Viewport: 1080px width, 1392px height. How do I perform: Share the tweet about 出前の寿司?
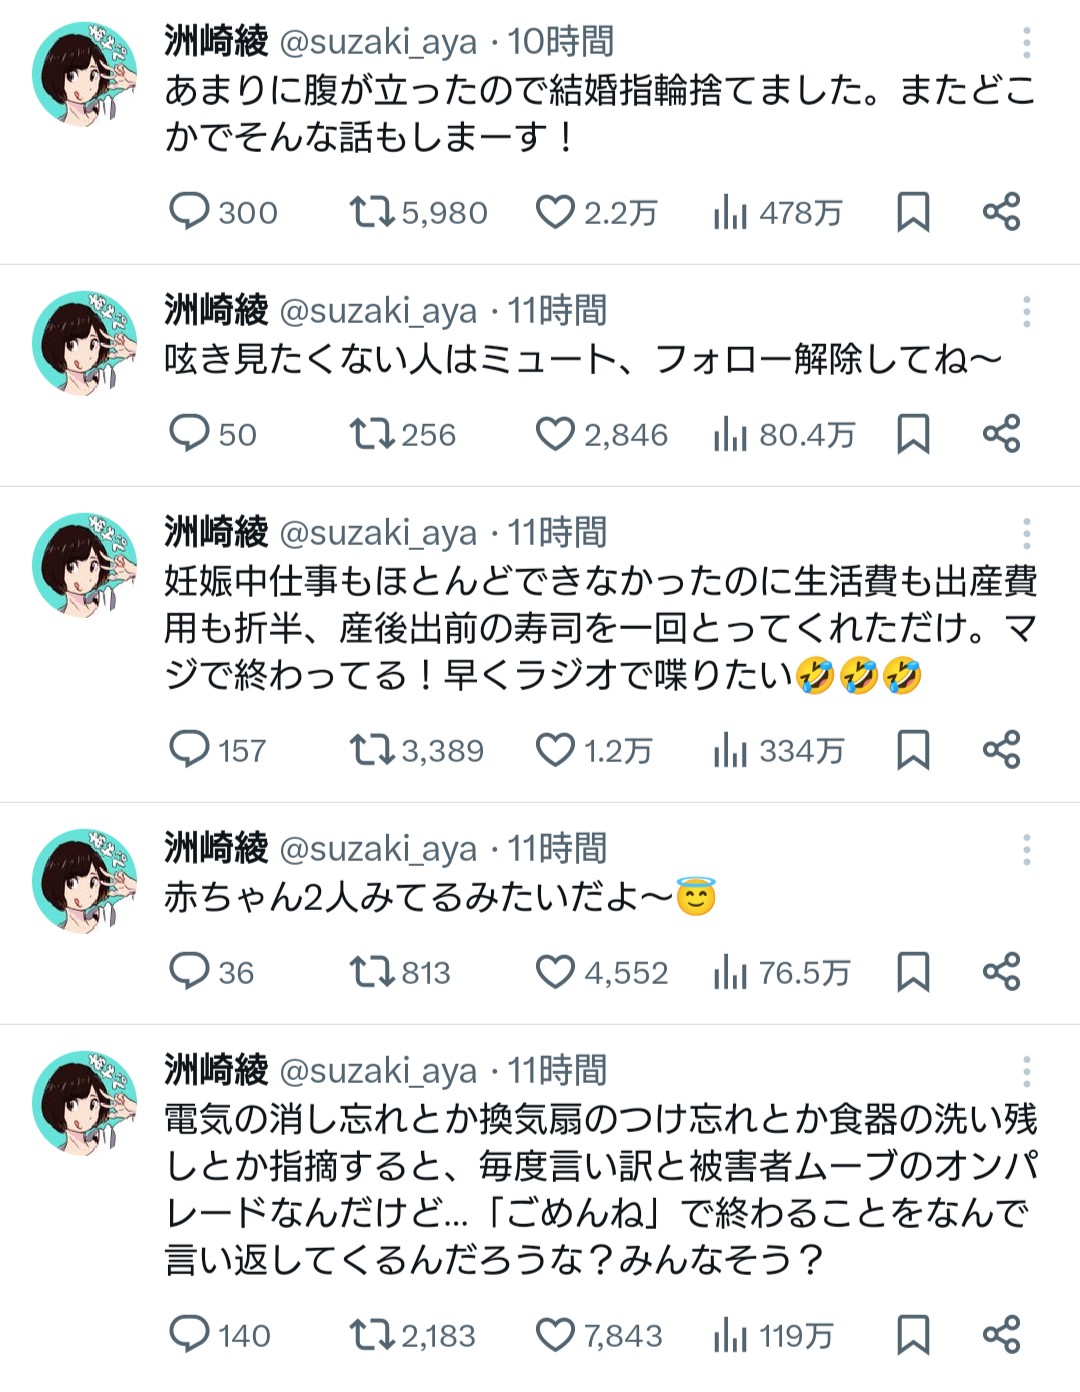tap(1001, 750)
